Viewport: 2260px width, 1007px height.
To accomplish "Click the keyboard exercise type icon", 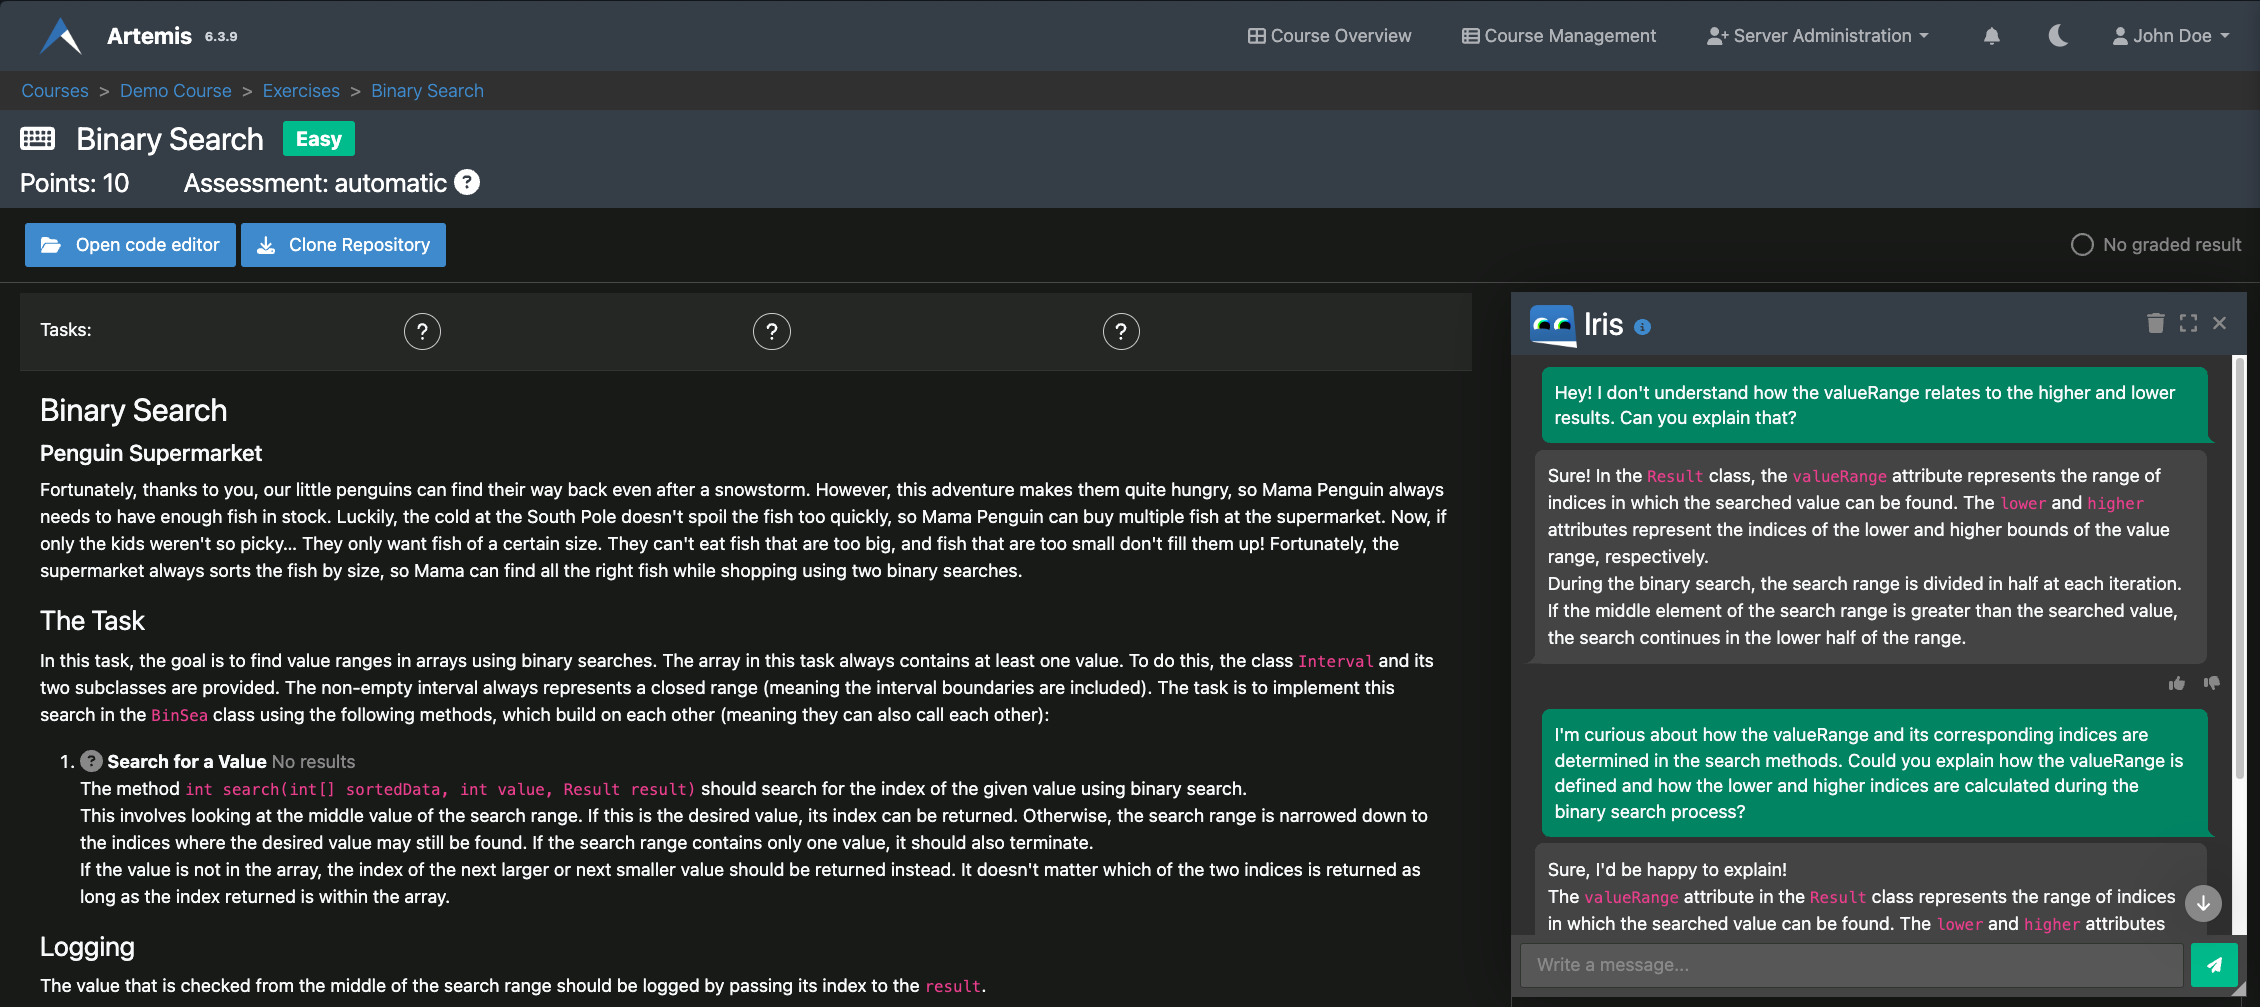I will tap(38, 139).
